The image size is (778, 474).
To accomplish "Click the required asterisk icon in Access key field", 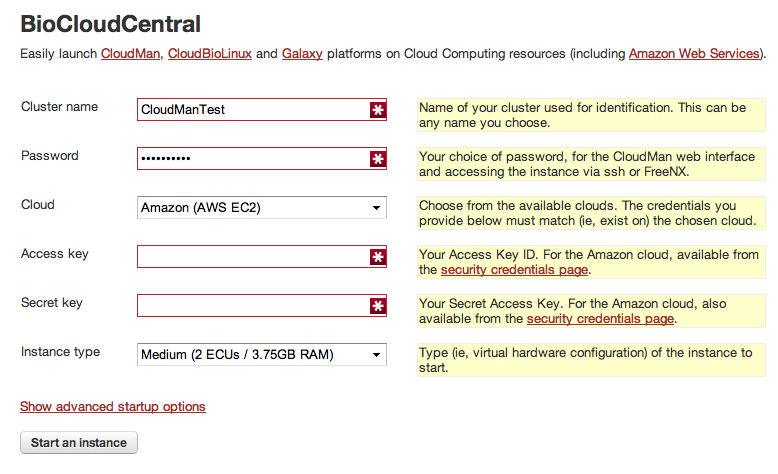I will pyautogui.click(x=378, y=257).
